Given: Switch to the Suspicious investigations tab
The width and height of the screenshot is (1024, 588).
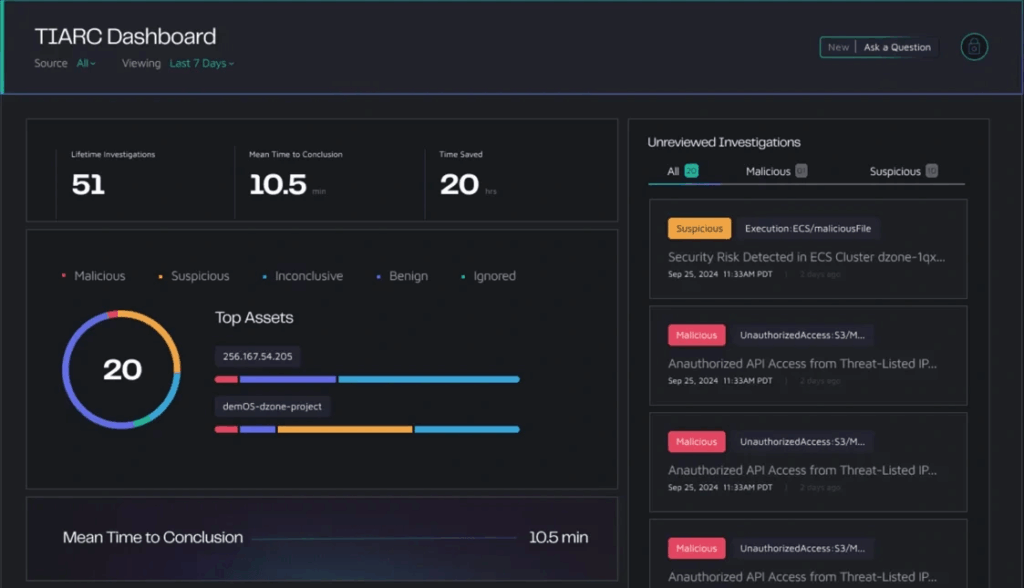Looking at the screenshot, I should pyautogui.click(x=896, y=171).
